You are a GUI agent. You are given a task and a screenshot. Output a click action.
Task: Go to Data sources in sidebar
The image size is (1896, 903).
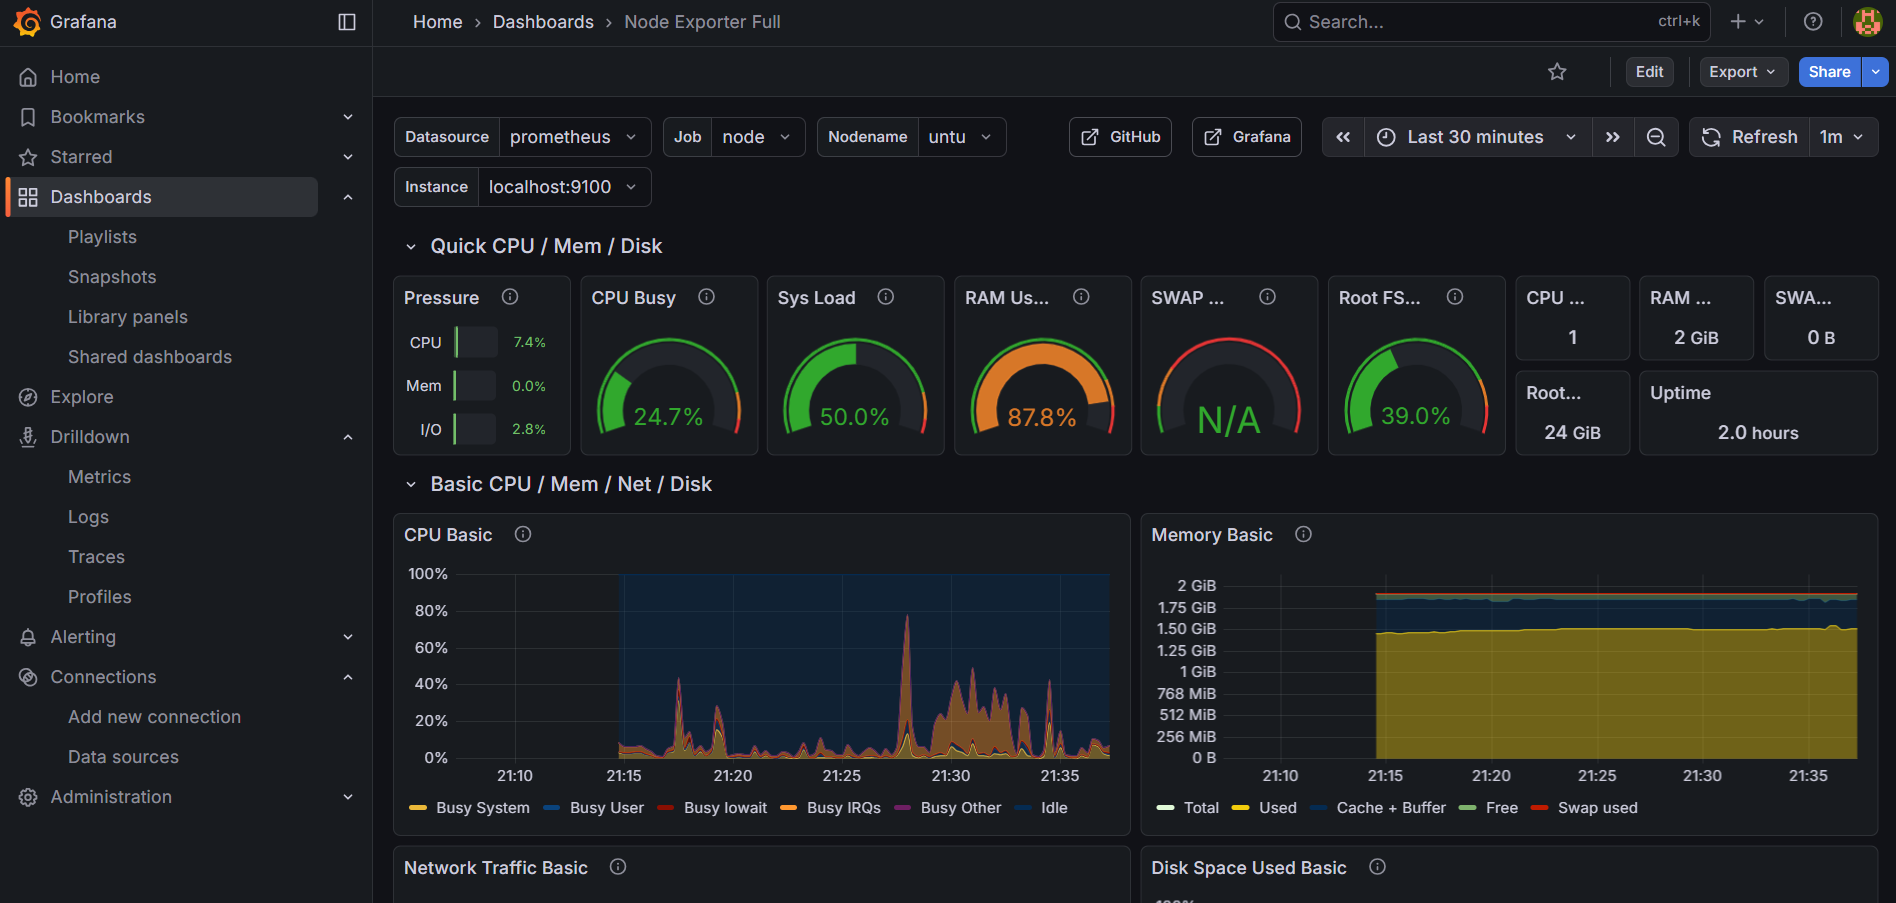(x=123, y=757)
